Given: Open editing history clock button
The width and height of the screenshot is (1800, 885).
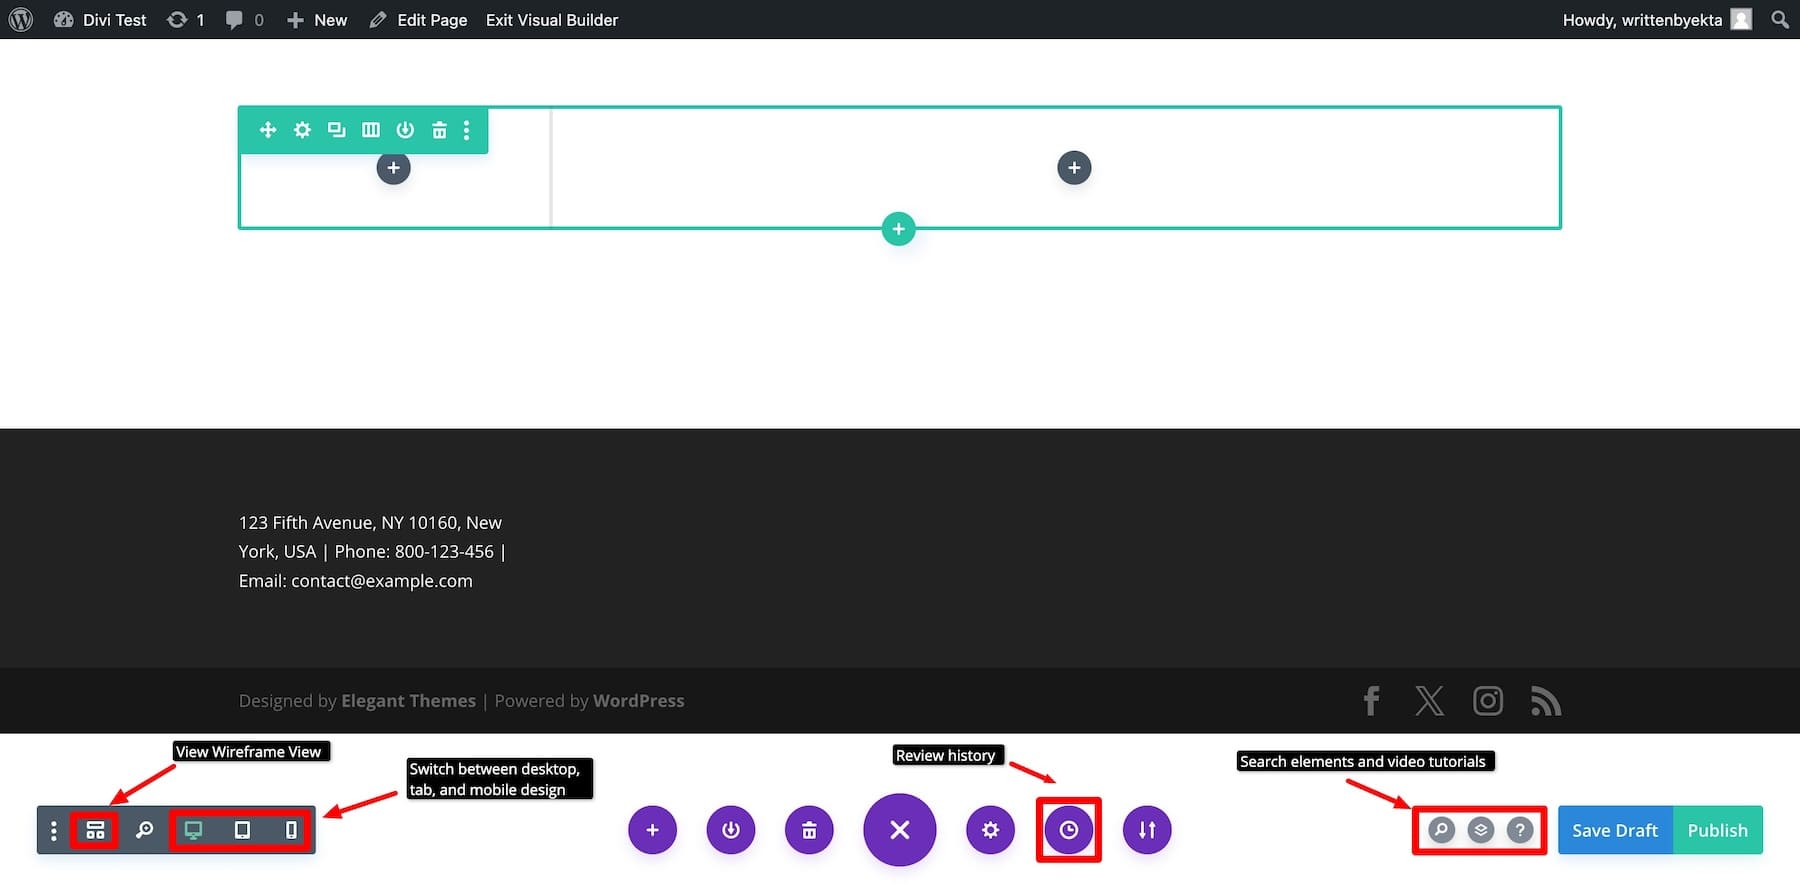Looking at the screenshot, I should (x=1069, y=830).
